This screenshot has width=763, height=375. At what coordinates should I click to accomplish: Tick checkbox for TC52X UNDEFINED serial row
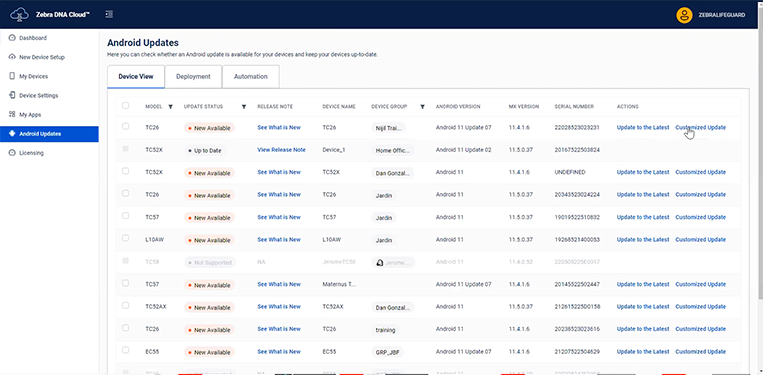(126, 171)
